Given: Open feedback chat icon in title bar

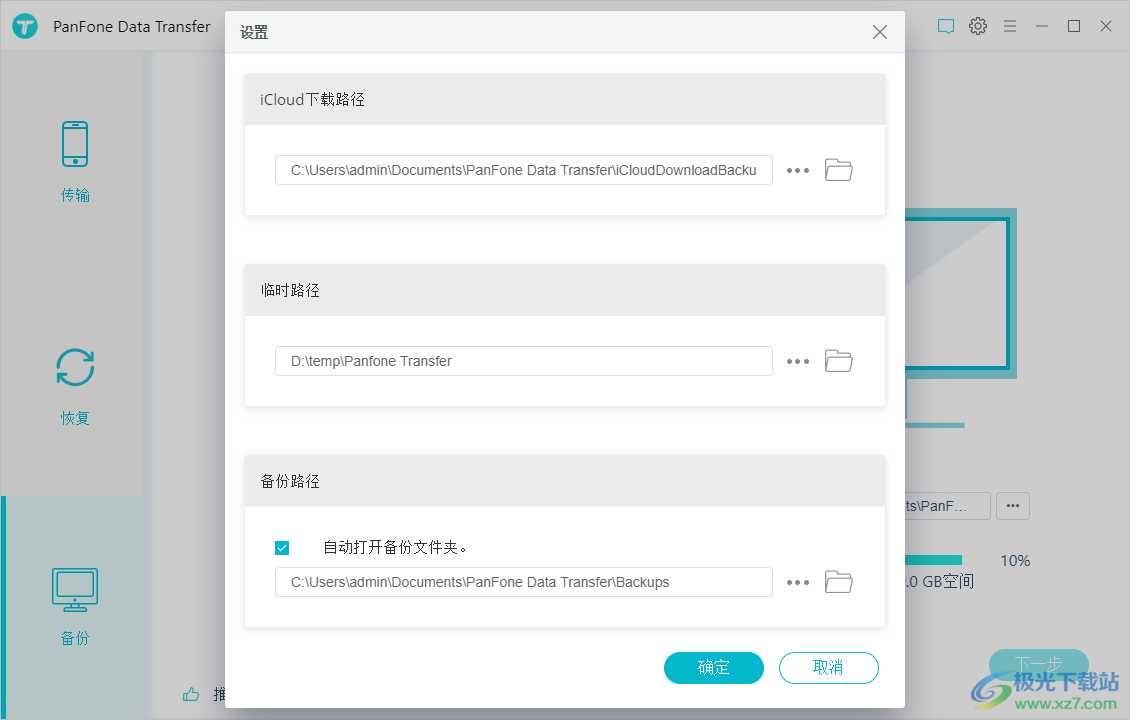Looking at the screenshot, I should tap(946, 27).
